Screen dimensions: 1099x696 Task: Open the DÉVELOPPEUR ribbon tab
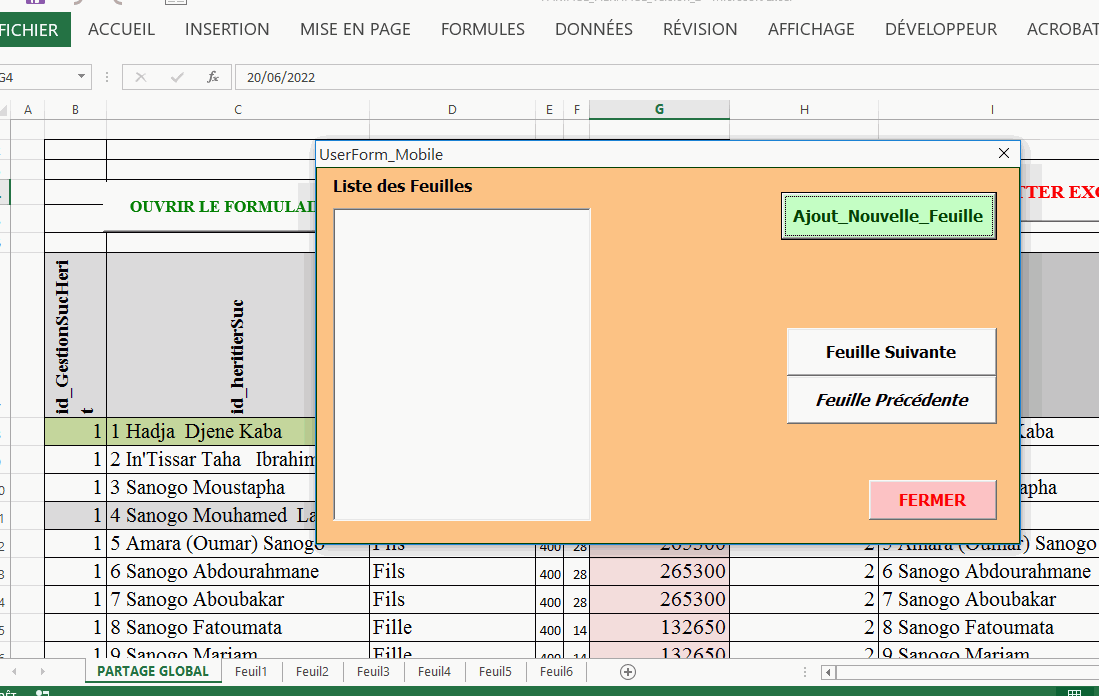click(x=940, y=29)
